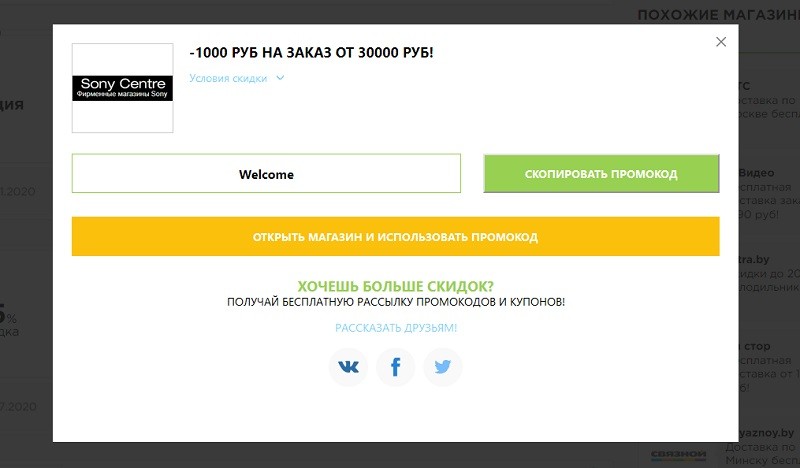The height and width of the screenshot is (468, 800).
Task: Select the Welcome promo code field
Action: click(x=266, y=174)
